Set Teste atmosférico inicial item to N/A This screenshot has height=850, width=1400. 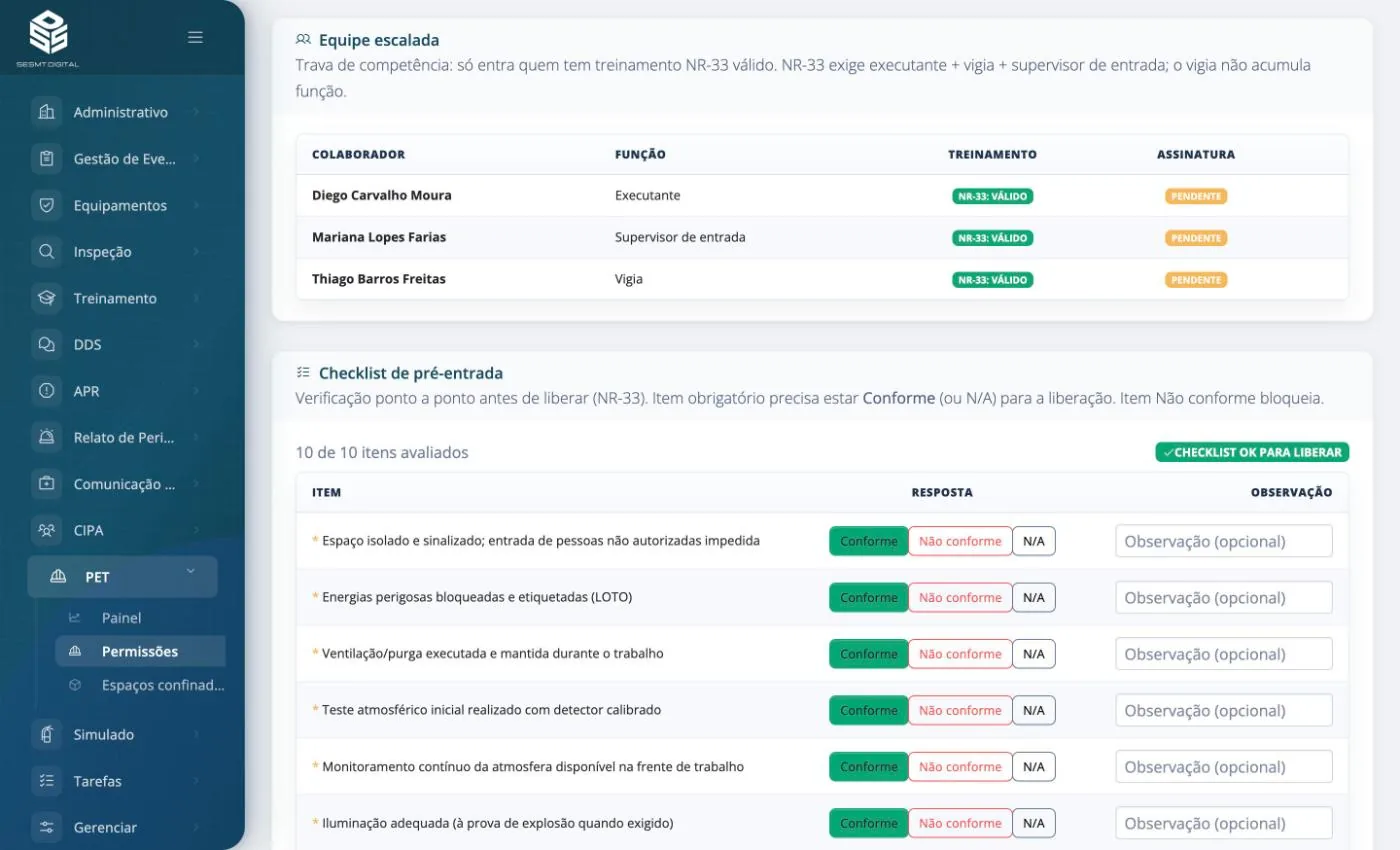(1034, 710)
